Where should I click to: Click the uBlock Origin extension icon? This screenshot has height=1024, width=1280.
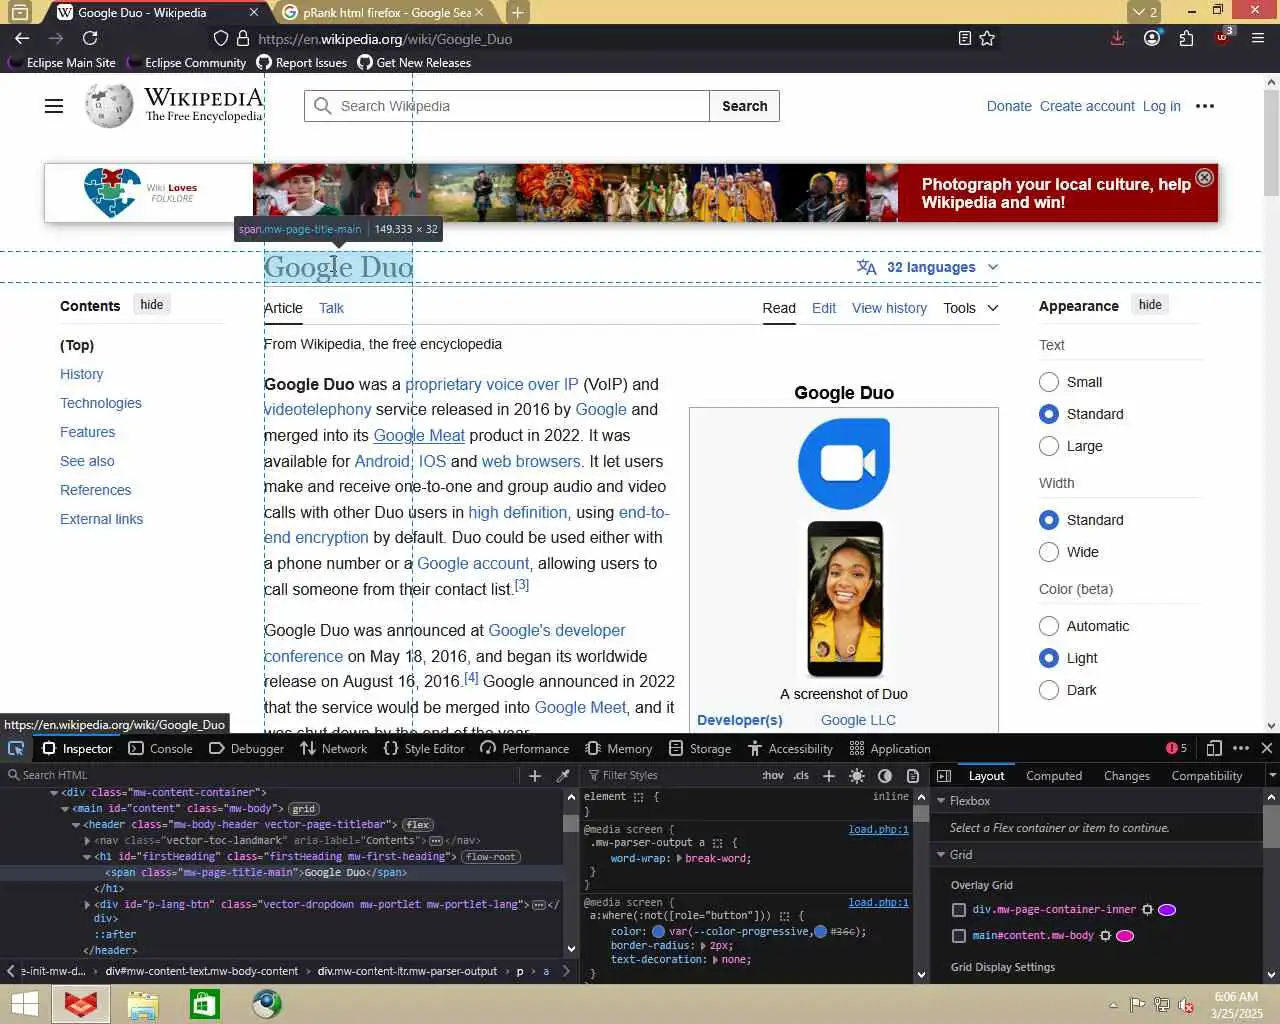pos(1223,36)
